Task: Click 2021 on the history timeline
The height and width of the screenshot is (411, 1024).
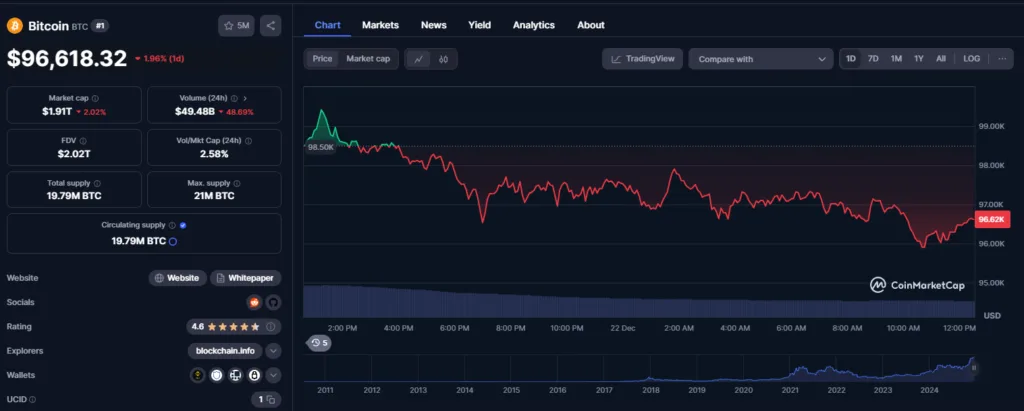Action: (790, 390)
